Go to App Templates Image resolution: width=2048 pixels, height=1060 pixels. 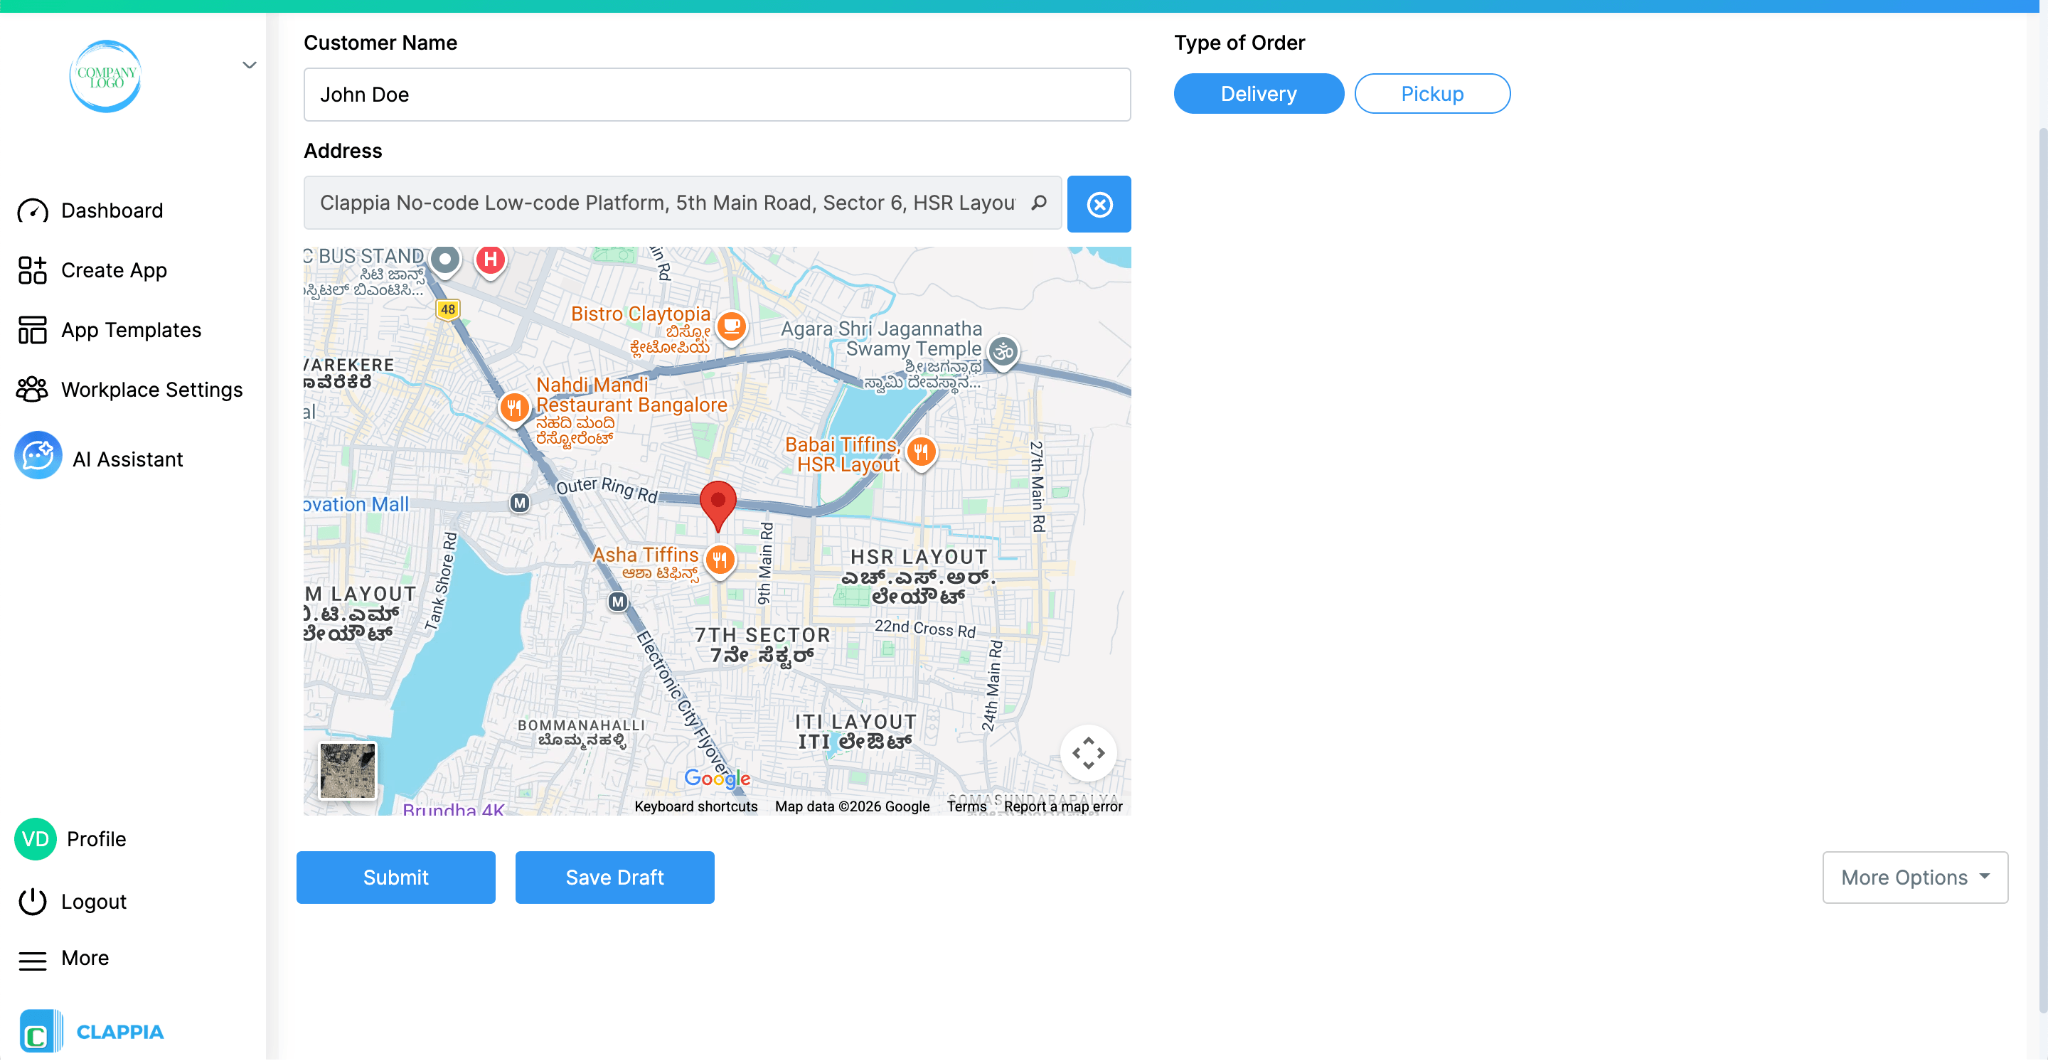coord(131,330)
